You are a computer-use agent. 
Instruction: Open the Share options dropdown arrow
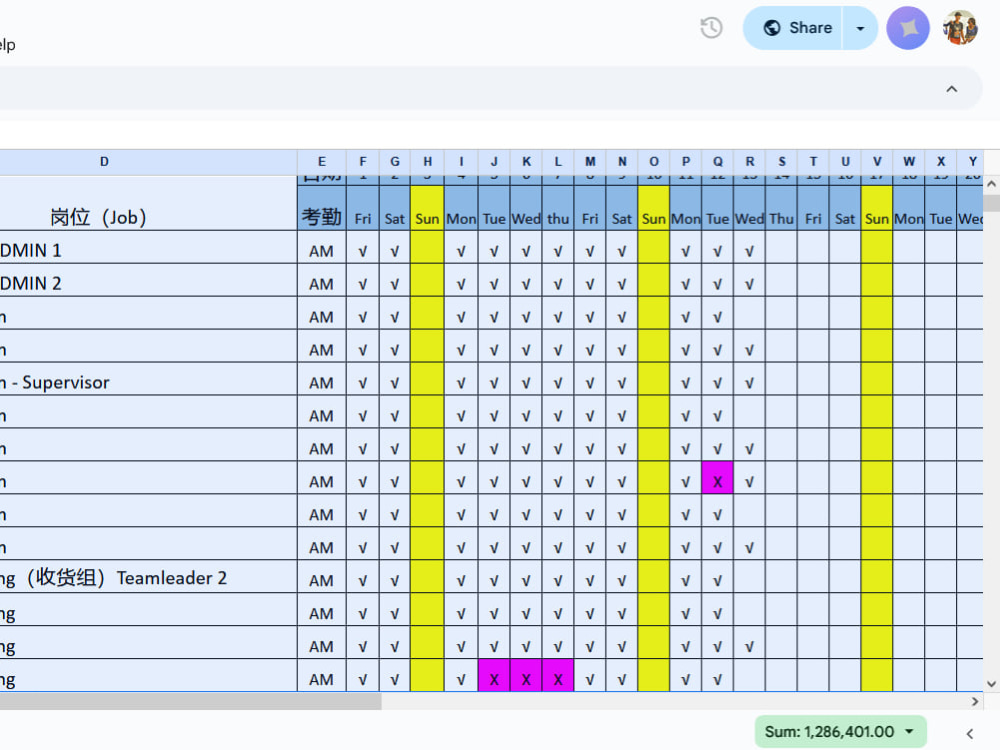click(x=860, y=28)
